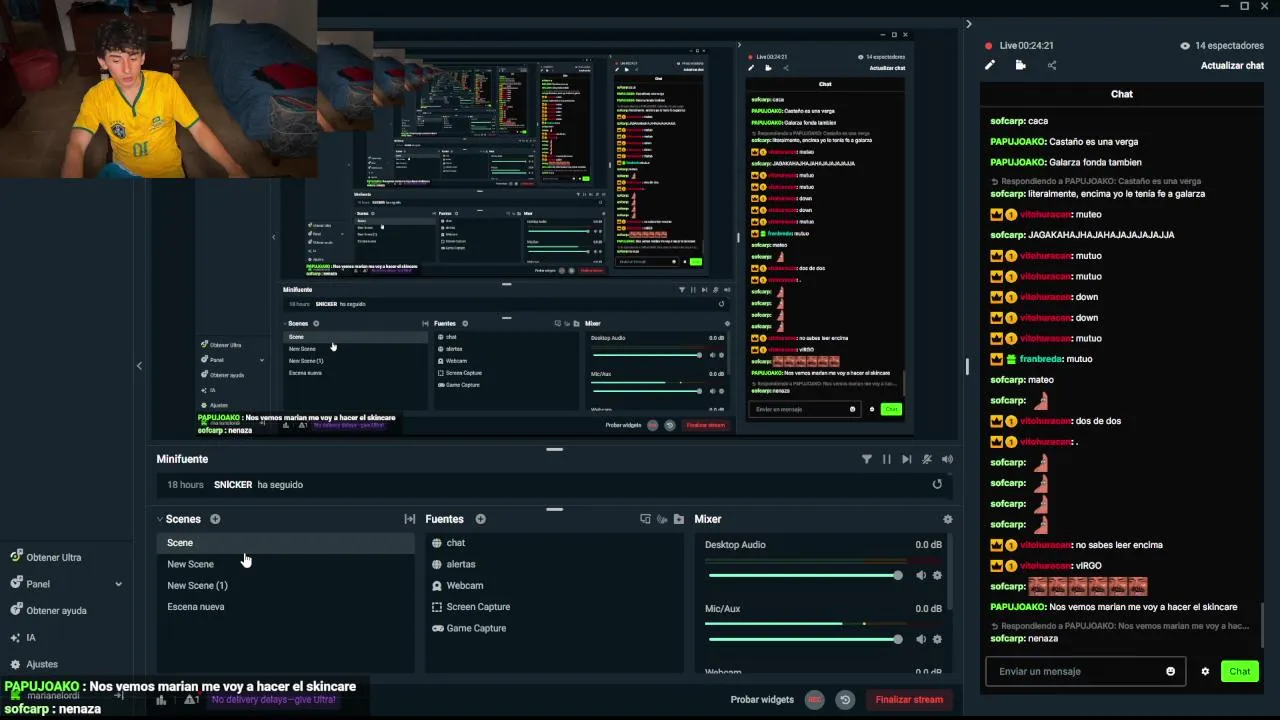Click the Live 00:24:21 timer

(x=1019, y=45)
